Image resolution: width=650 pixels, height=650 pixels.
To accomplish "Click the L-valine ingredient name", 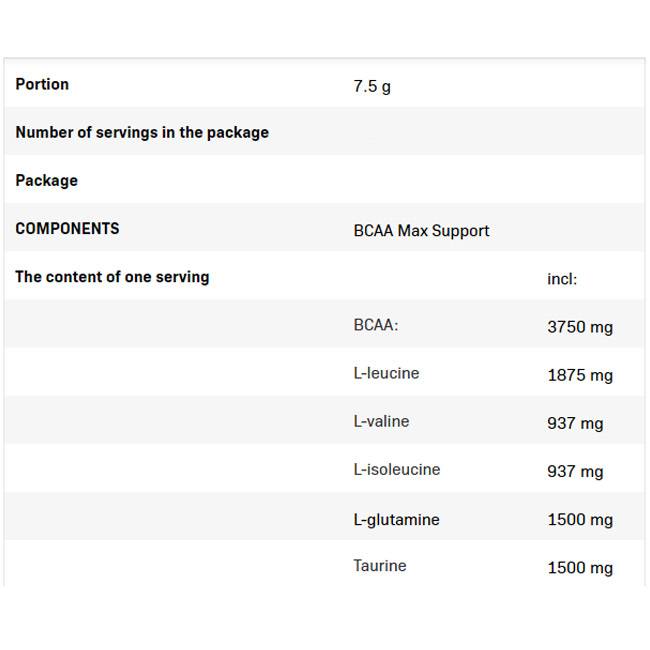I will (x=381, y=421).
